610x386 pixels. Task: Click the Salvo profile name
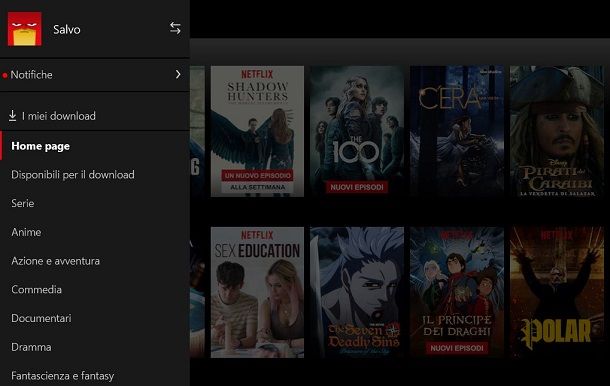(x=67, y=30)
